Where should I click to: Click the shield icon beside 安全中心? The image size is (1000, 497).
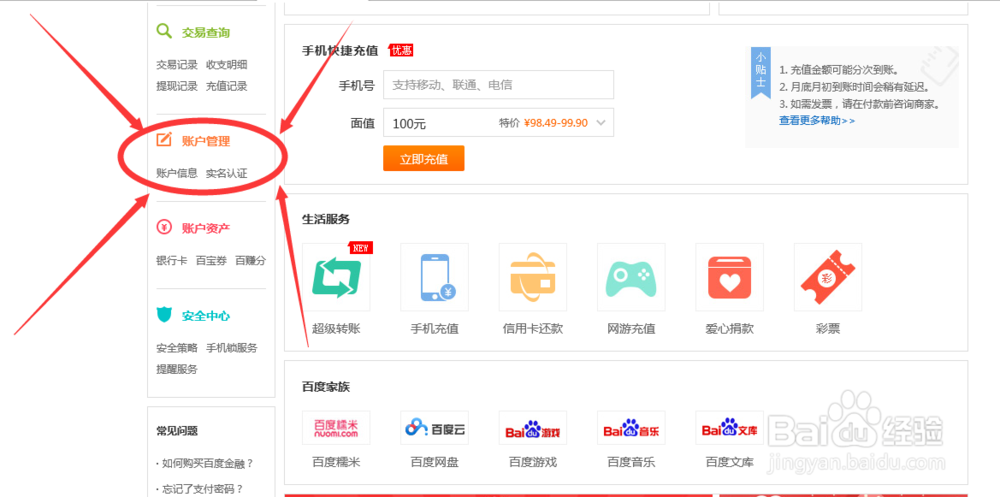pos(165,315)
